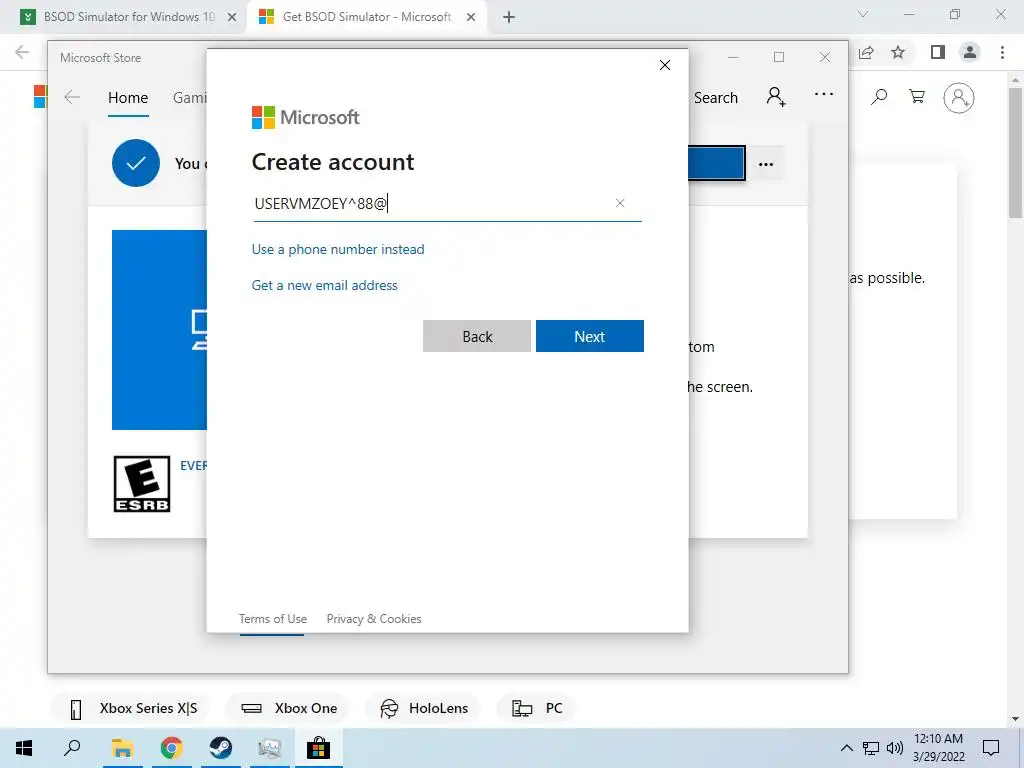Open more options ellipsis beside blue button
The image size is (1024, 768).
[x=766, y=164]
